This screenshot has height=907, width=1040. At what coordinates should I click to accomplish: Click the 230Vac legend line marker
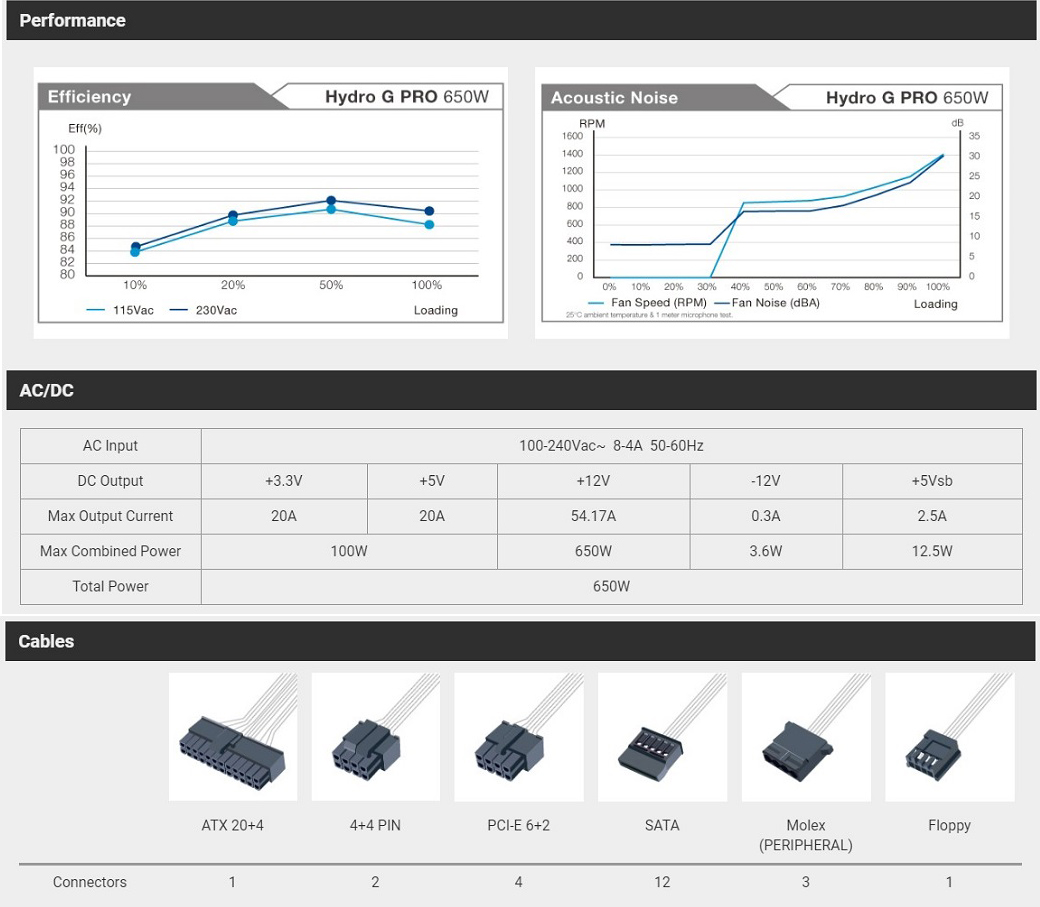tap(178, 310)
